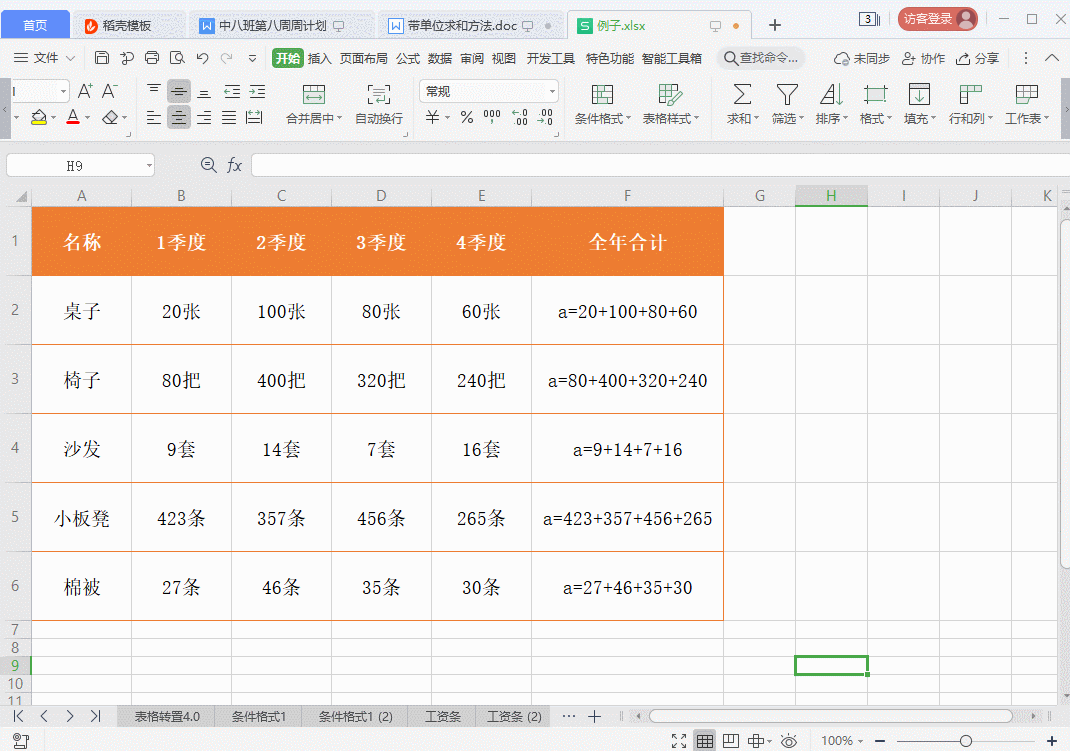
Task: Toggle Auto wrap (自动换行)
Action: (x=379, y=104)
